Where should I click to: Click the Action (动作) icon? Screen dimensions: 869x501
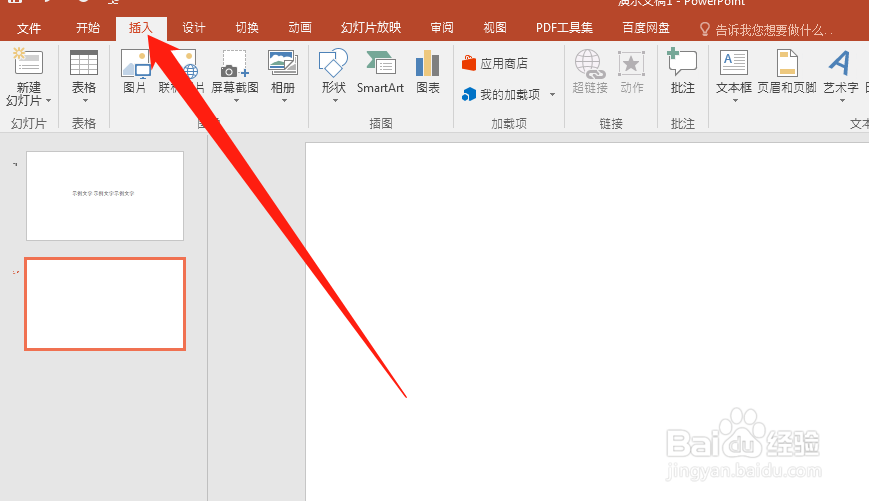pyautogui.click(x=631, y=63)
